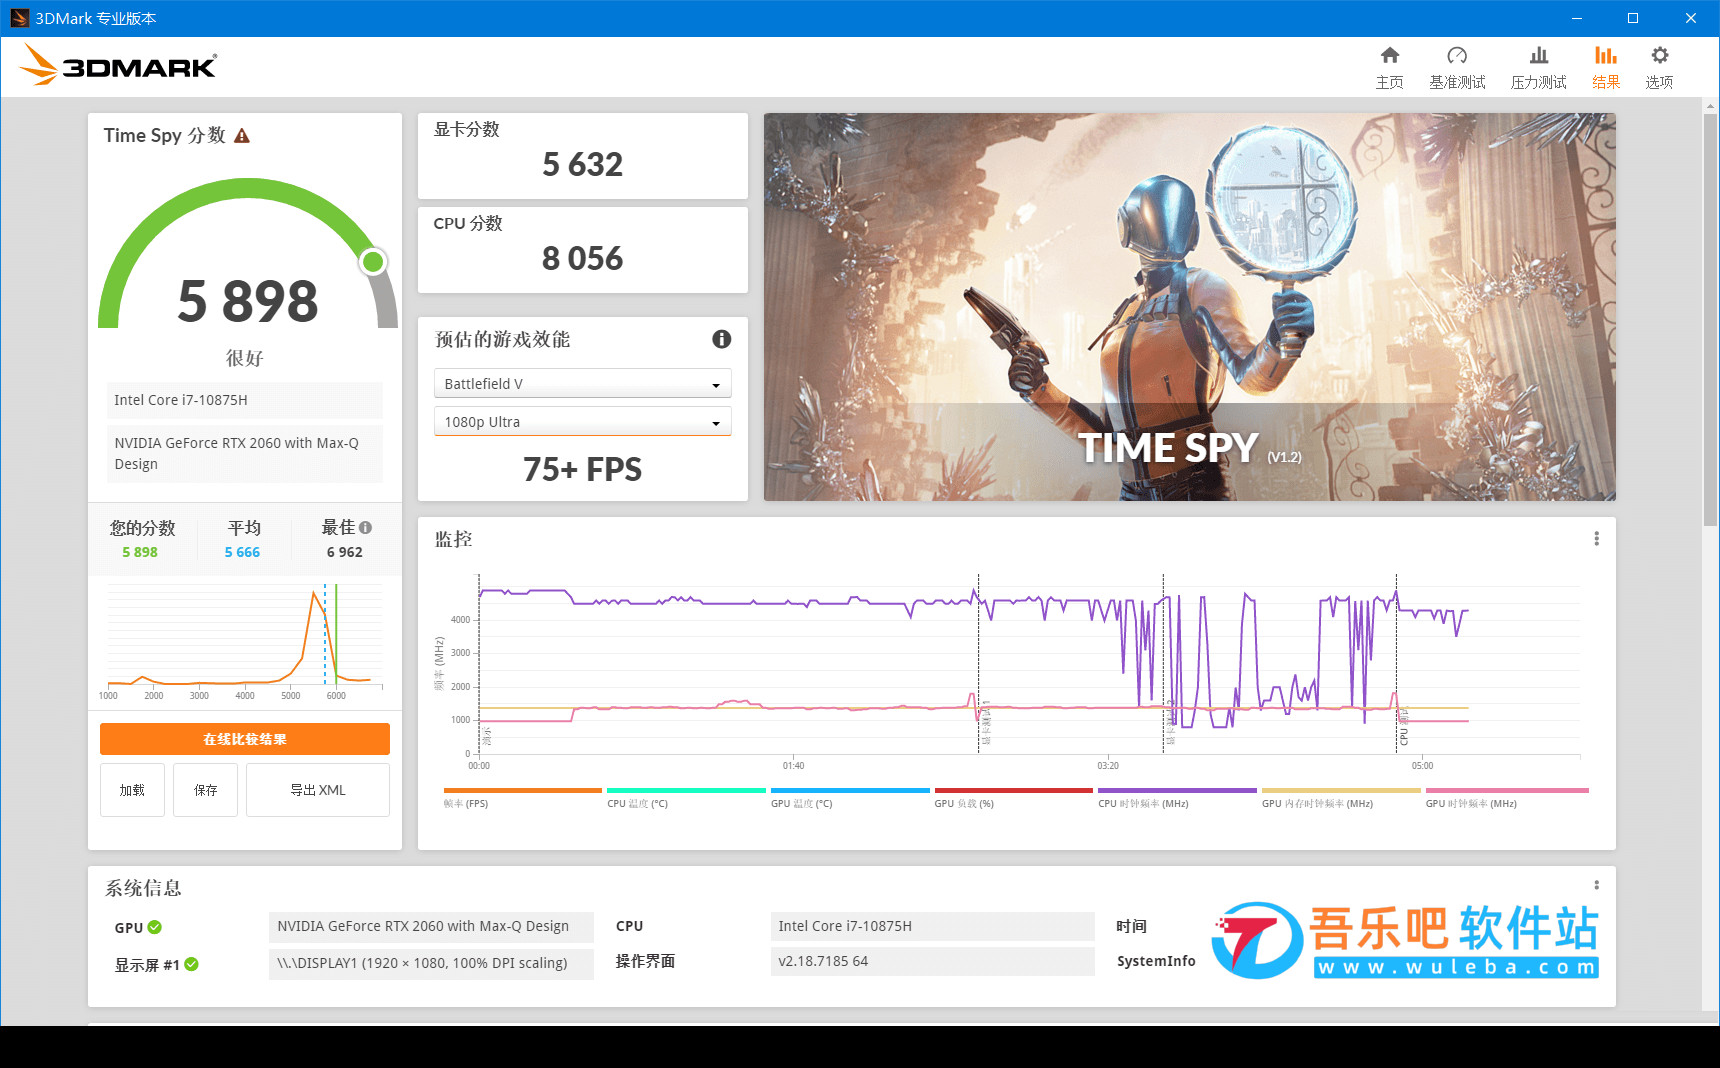Toggle the GPU 负载 (%) red legend
The width and height of the screenshot is (1720, 1068).
click(1013, 798)
